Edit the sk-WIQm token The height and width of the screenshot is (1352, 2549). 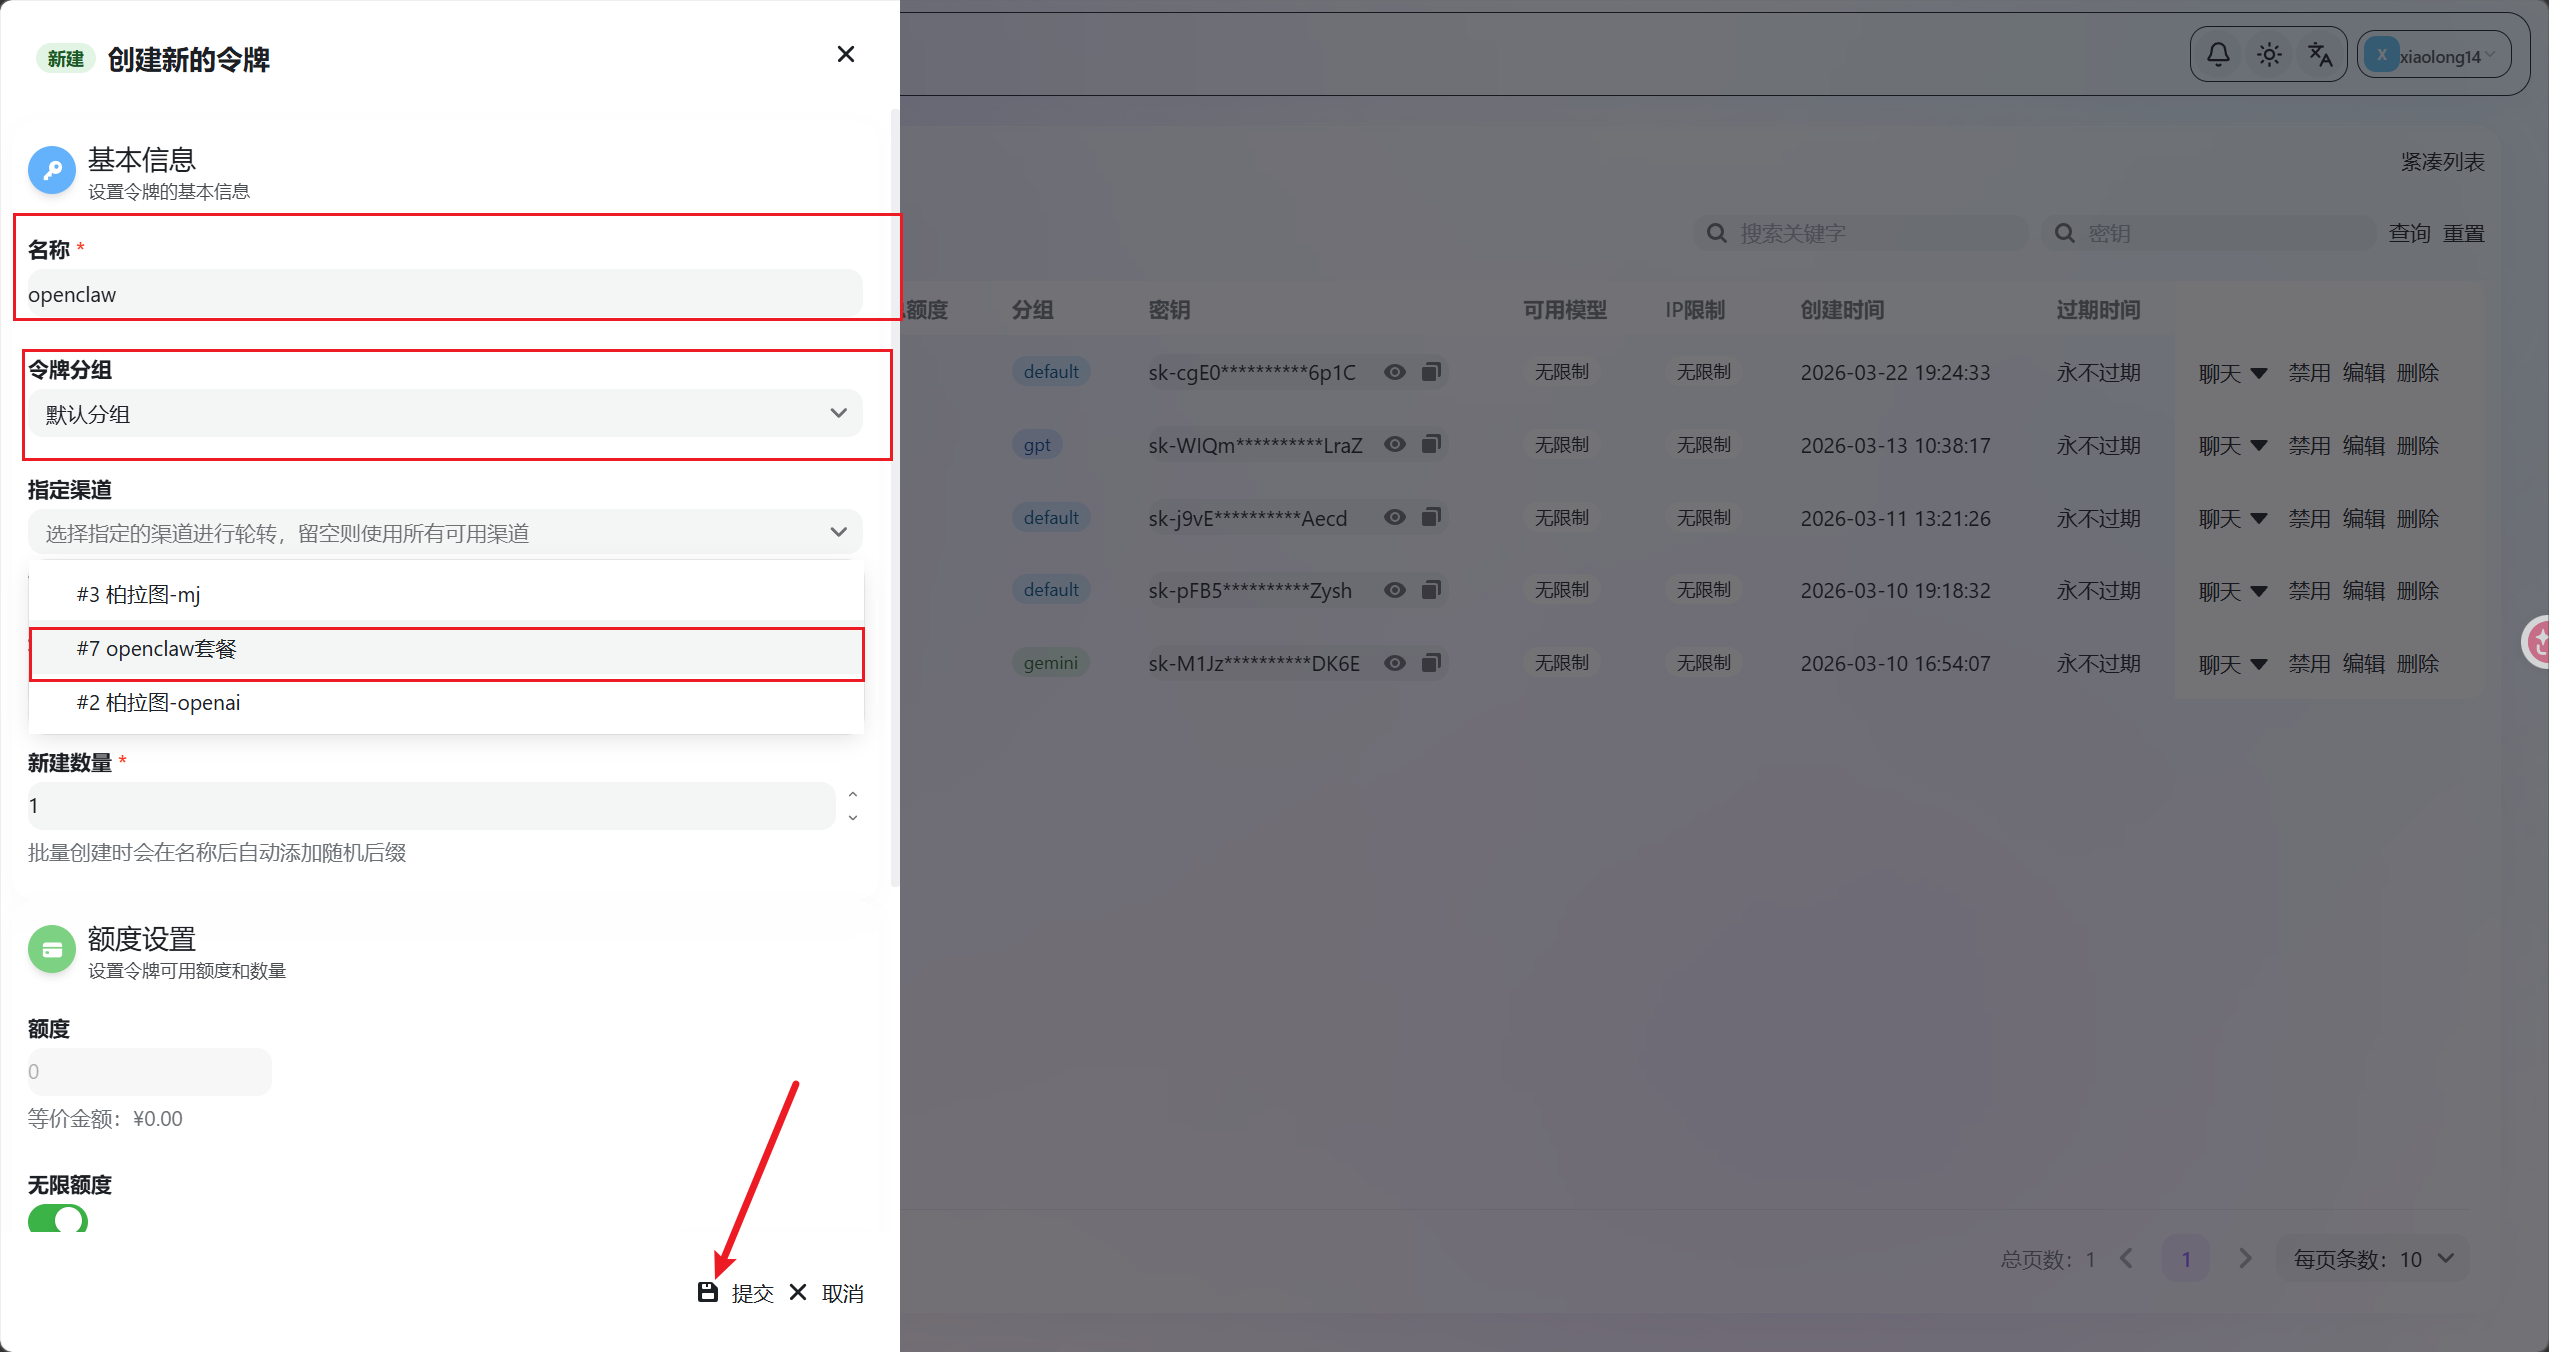[x=2363, y=446]
